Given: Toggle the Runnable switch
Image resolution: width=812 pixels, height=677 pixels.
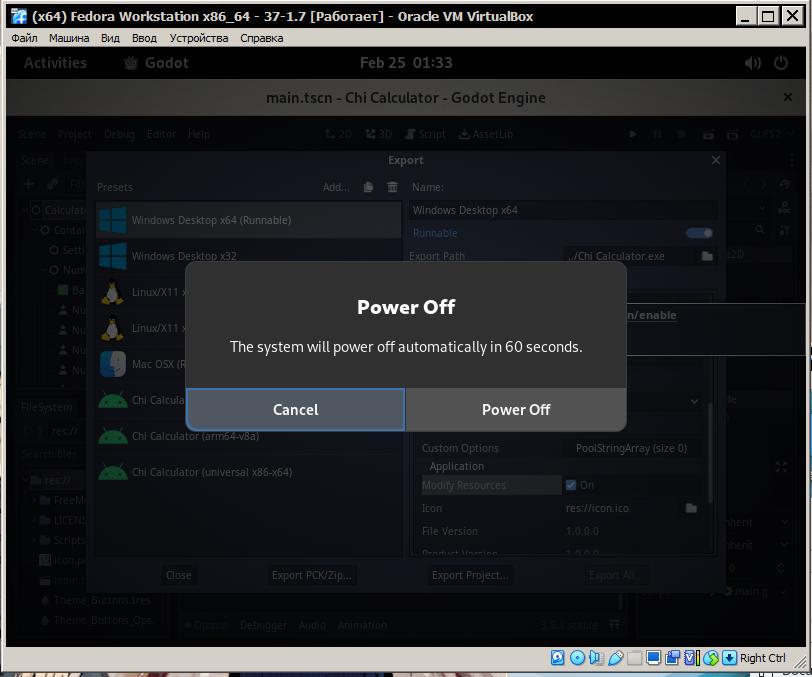Looking at the screenshot, I should pos(699,233).
